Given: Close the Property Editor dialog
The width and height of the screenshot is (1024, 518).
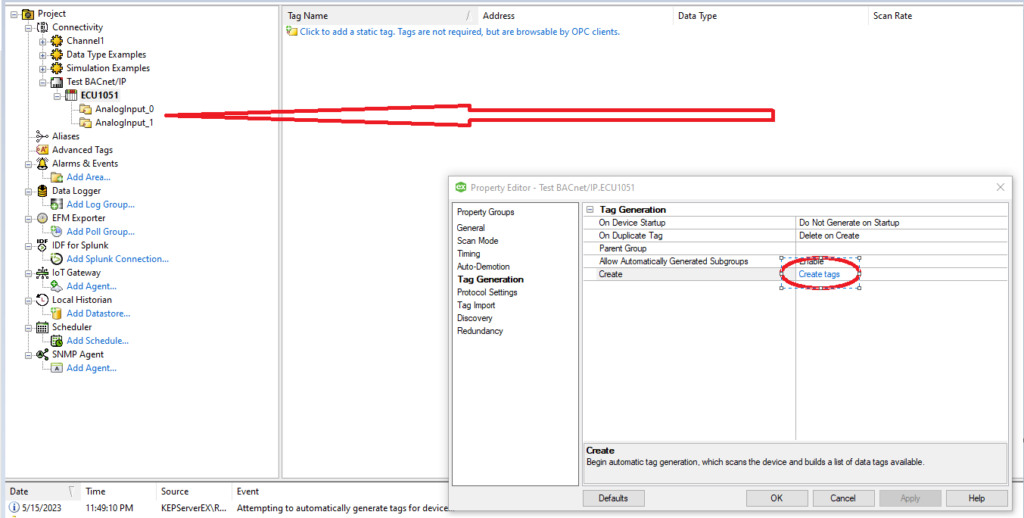Looking at the screenshot, I should coord(1000,187).
